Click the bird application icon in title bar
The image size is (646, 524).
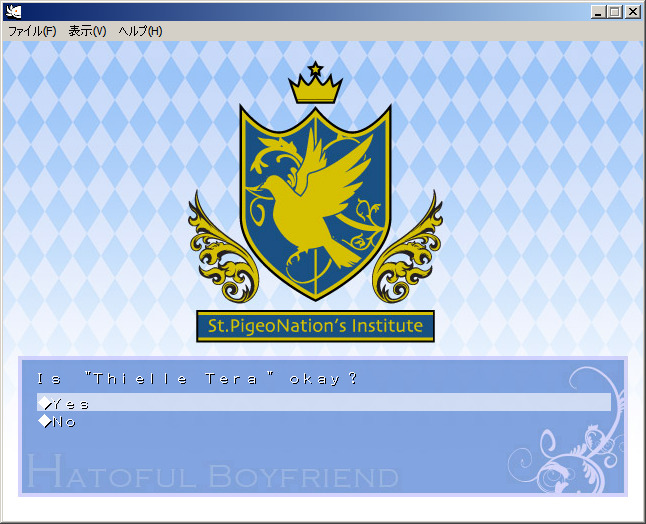point(14,12)
